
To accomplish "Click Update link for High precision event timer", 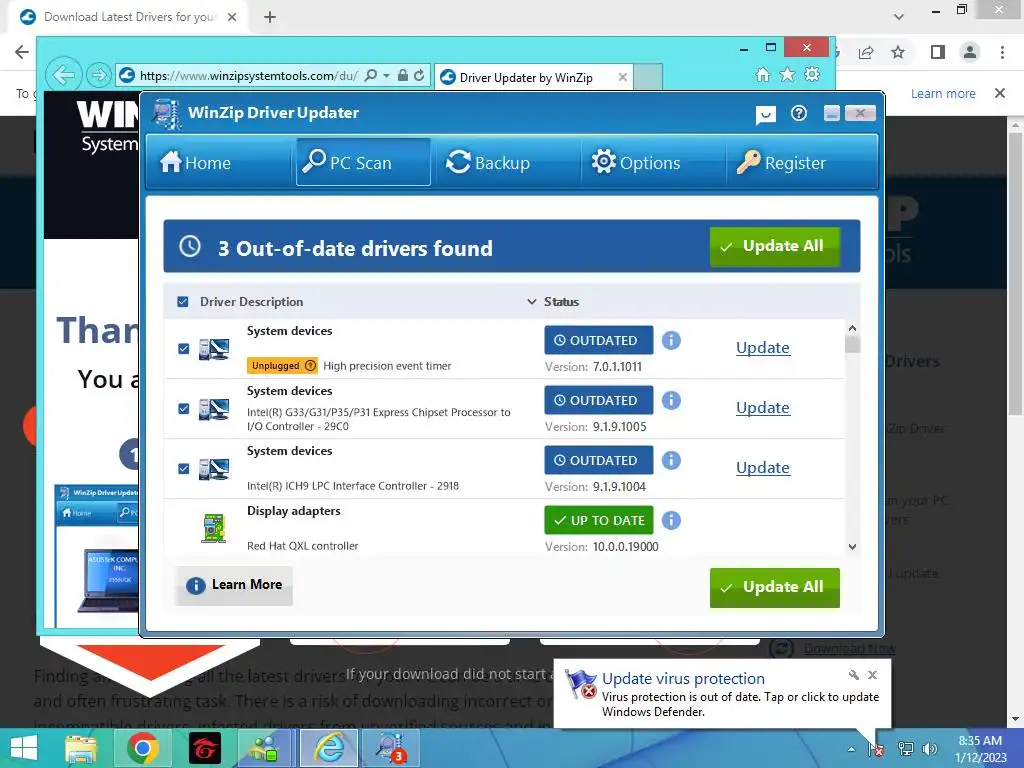I will pyautogui.click(x=762, y=347).
